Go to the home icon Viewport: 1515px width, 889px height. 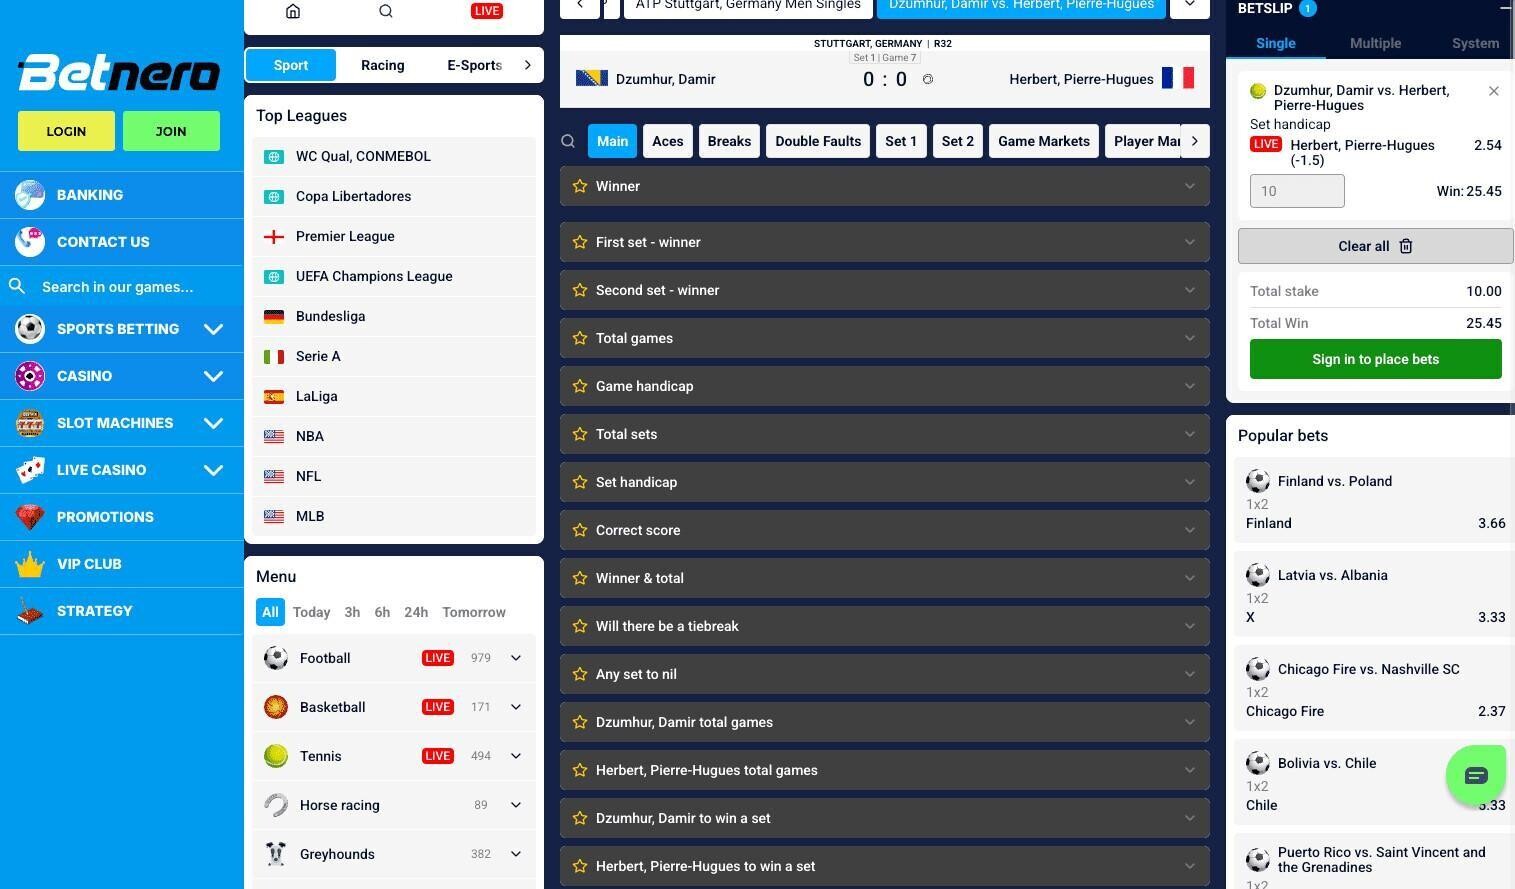293,11
